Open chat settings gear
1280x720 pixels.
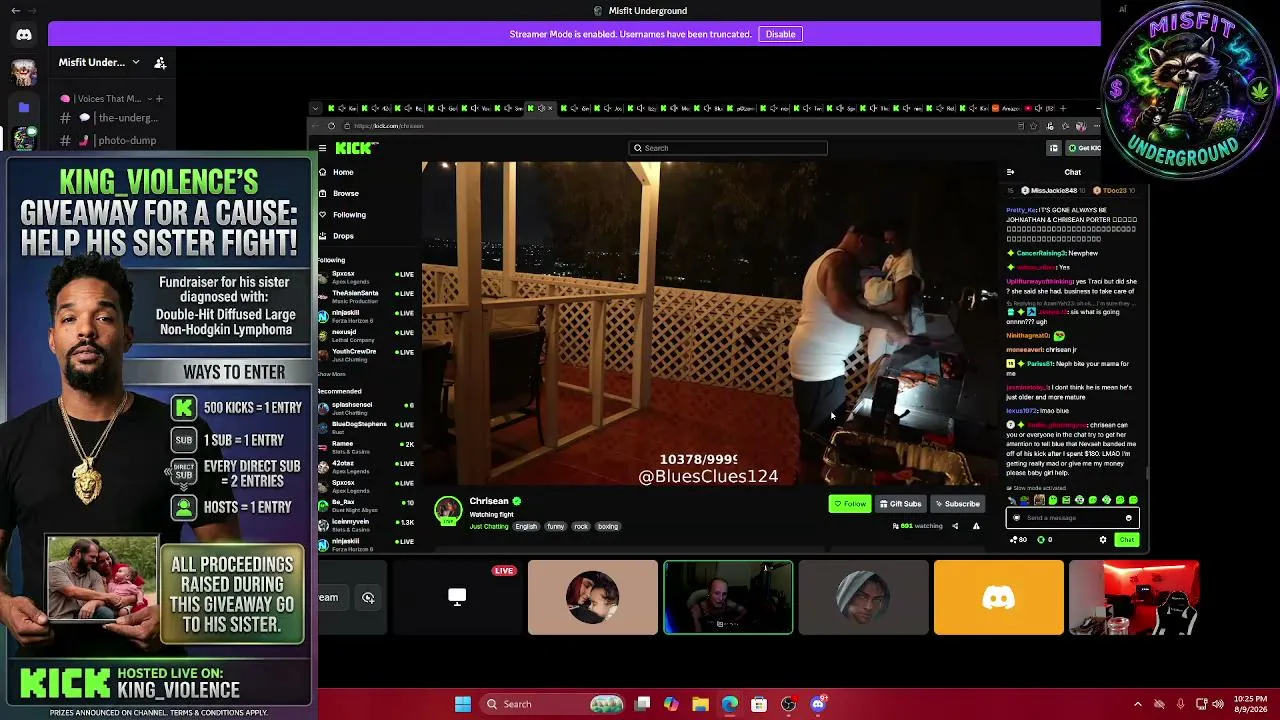pos(1103,540)
